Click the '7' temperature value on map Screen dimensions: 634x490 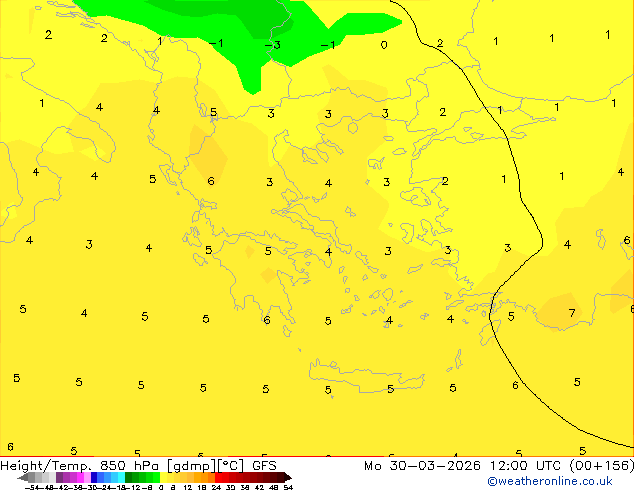click(572, 313)
